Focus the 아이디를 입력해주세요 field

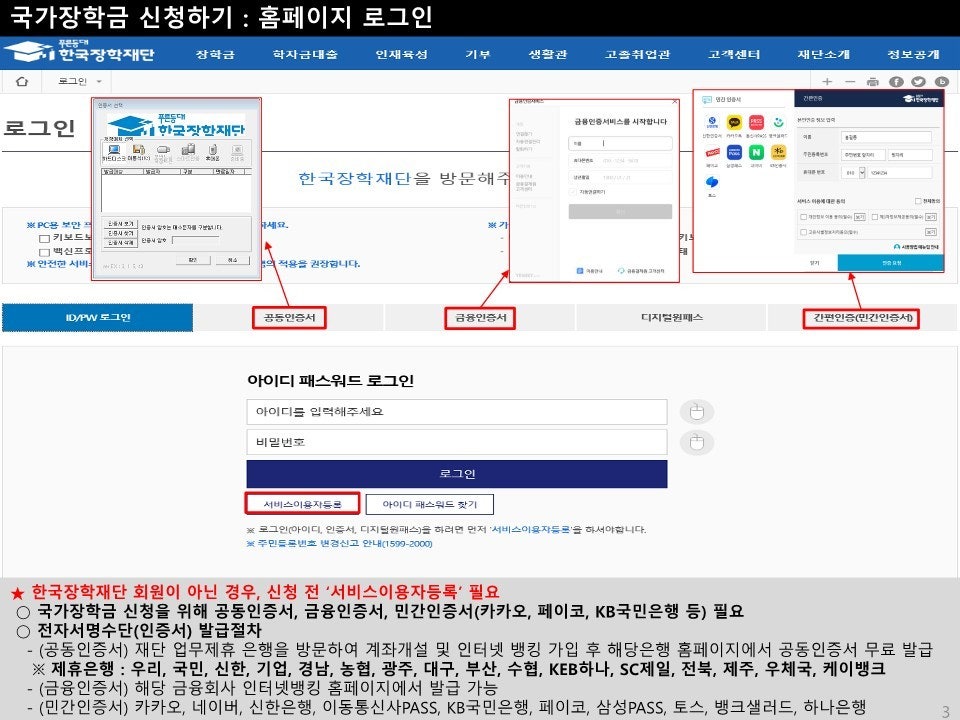[457, 412]
